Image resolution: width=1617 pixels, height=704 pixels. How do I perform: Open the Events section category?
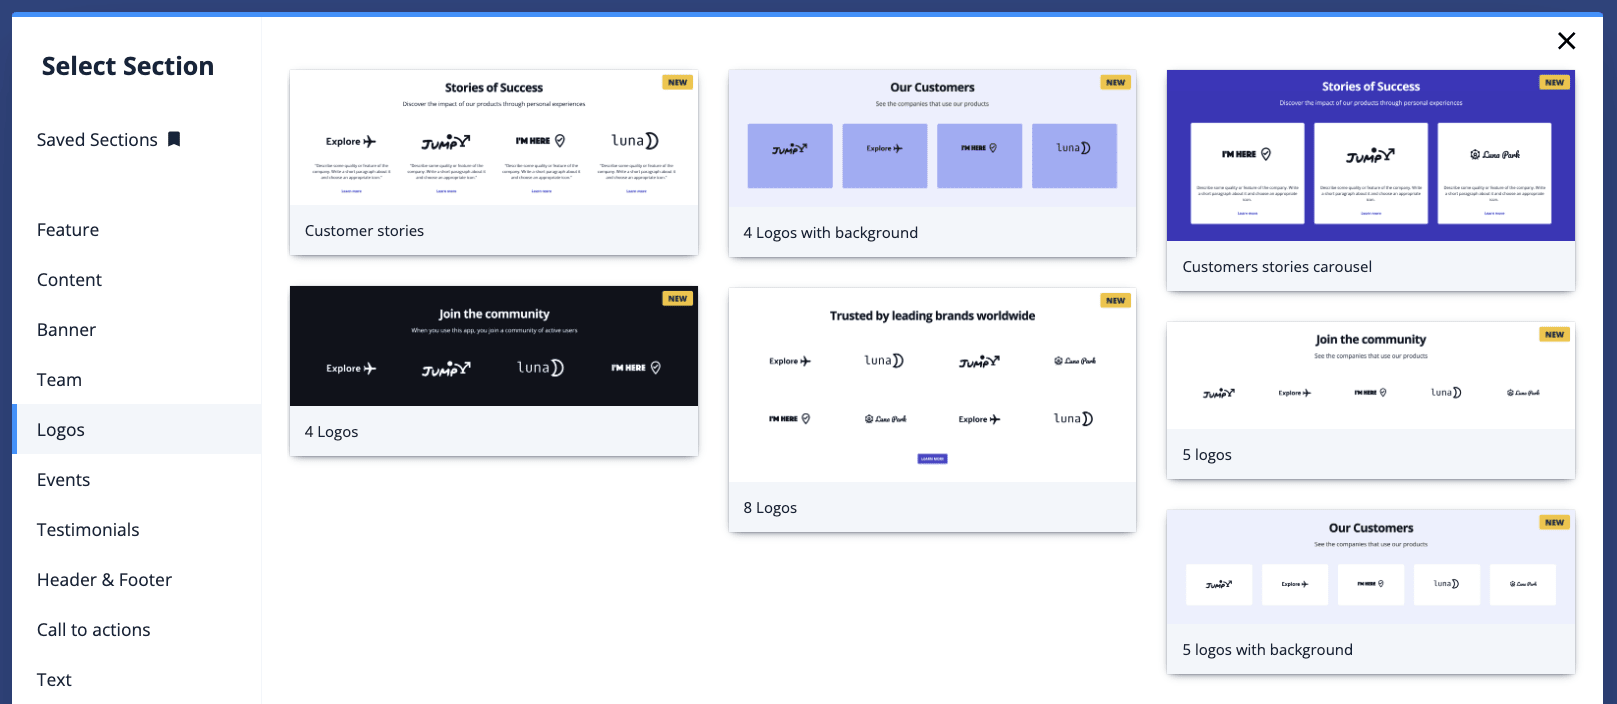pyautogui.click(x=63, y=480)
